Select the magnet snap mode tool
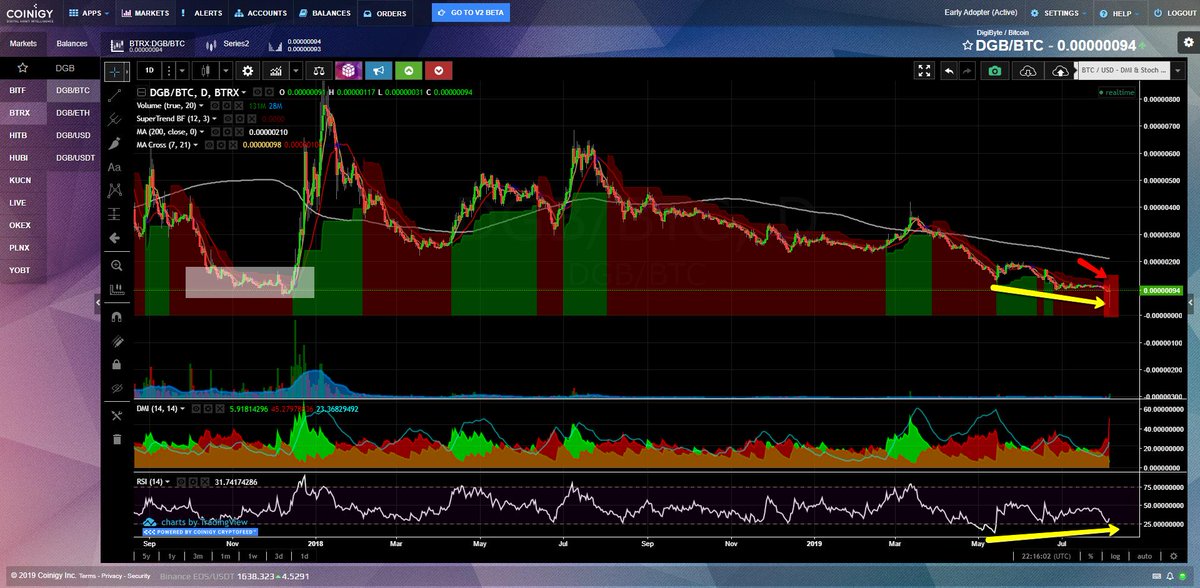The height and width of the screenshot is (588, 1200). [x=115, y=316]
